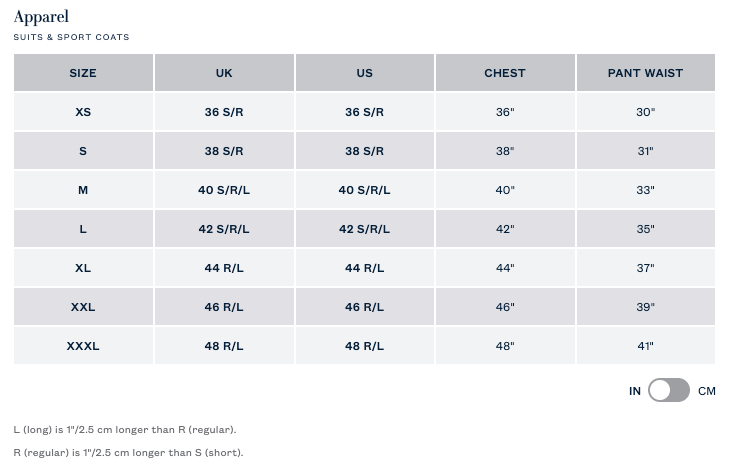Click the R (regular) length note
Image resolution: width=732 pixels, height=469 pixels.
(x=128, y=453)
